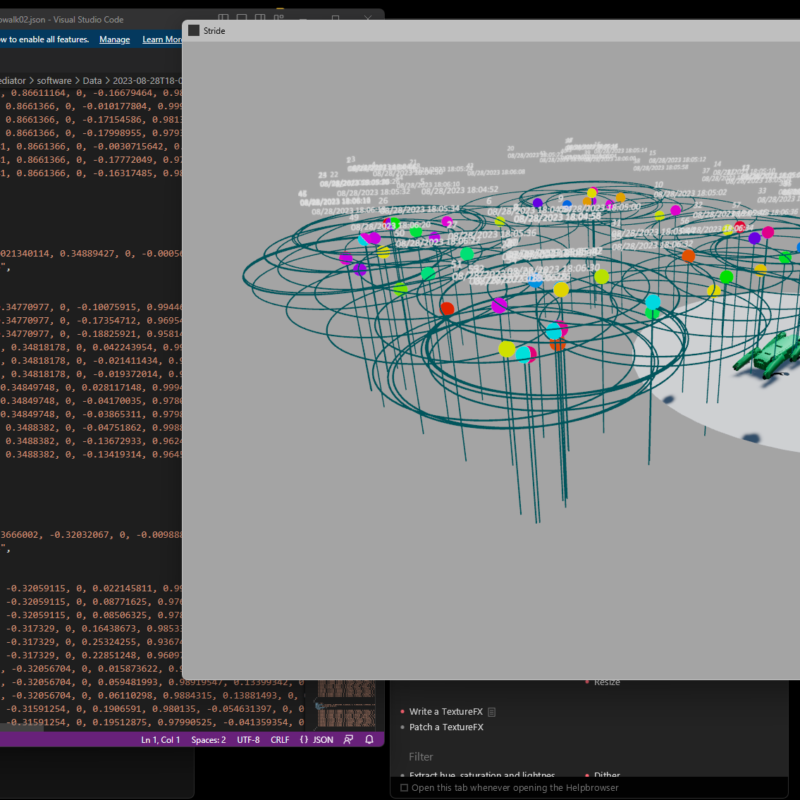Click the Manage link in the banner
Screen dimensions: 800x800
(114, 39)
